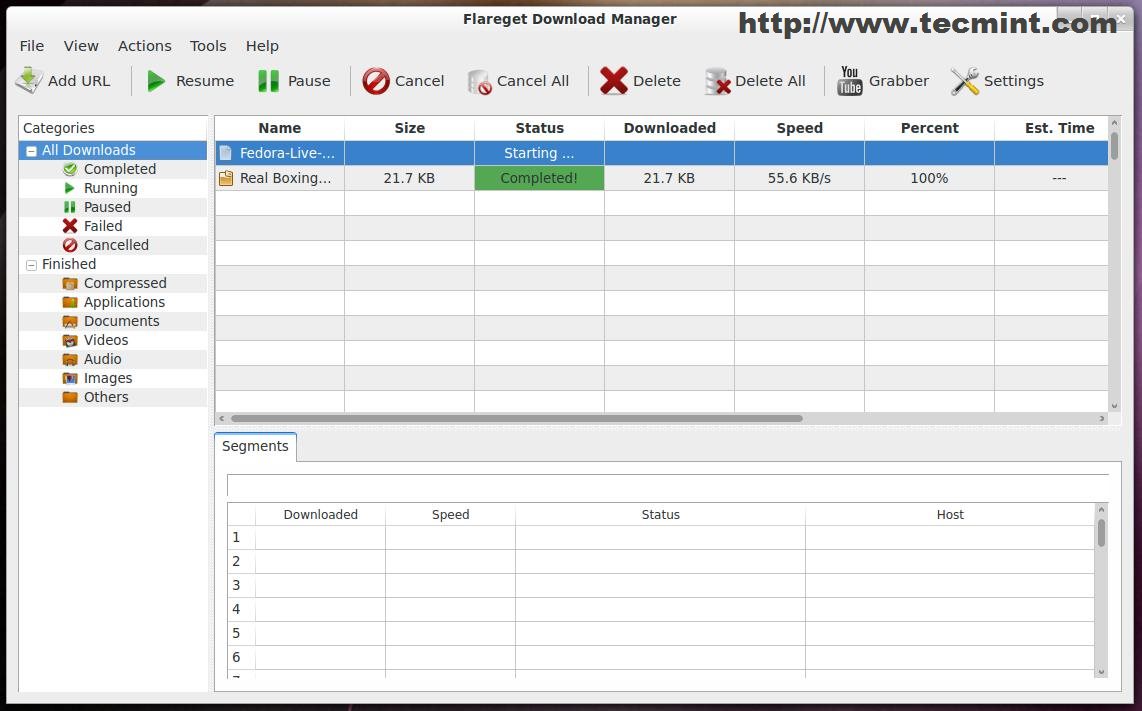The width and height of the screenshot is (1142, 711).
Task: Sort downloads by Name column header
Action: pos(280,128)
